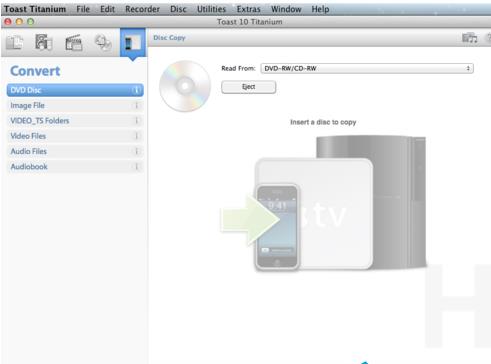The height and width of the screenshot is (364, 491).
Task: Click the info icon beside Audiobook
Action: [x=136, y=166]
